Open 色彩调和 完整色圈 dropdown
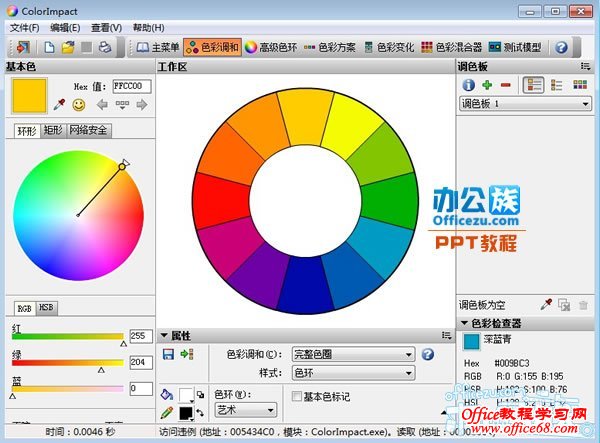The width and height of the screenshot is (600, 443). (x=353, y=354)
